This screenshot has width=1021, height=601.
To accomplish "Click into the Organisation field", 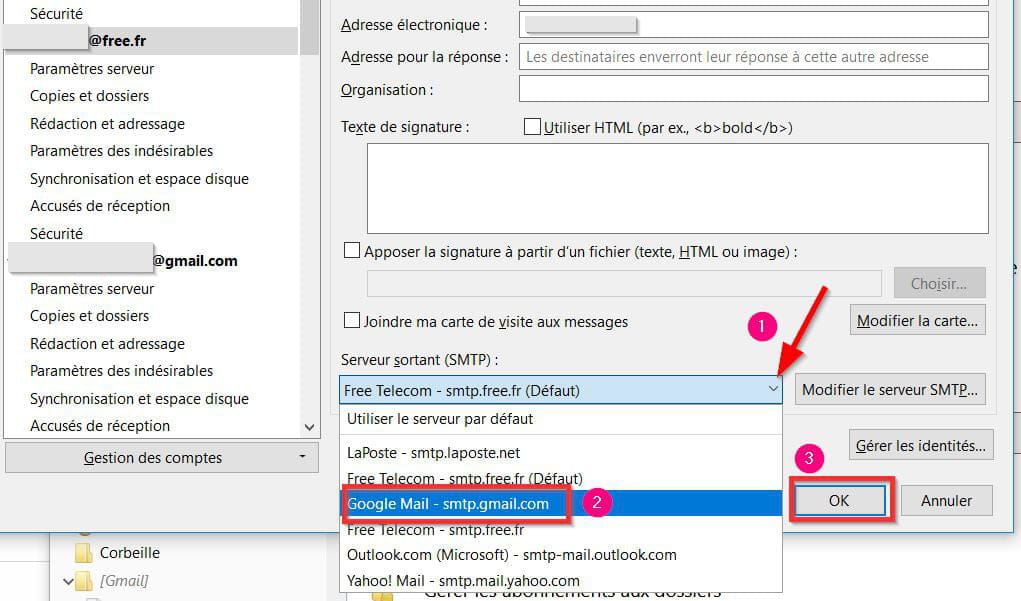I will 753,89.
